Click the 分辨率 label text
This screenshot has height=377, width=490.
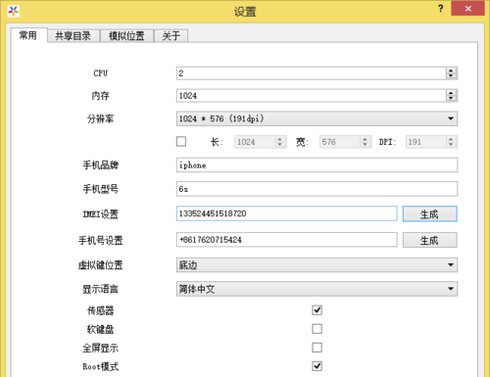[x=100, y=119]
